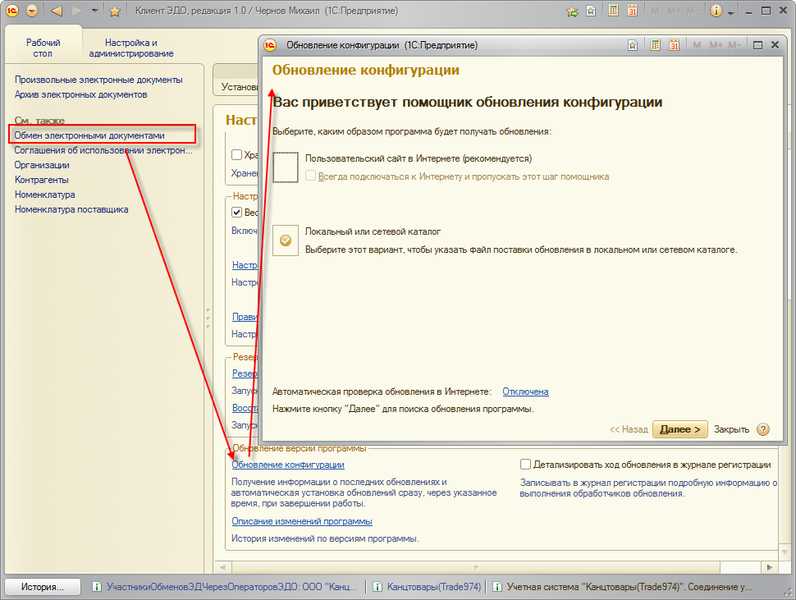This screenshot has height=600, width=796.
Task: Click M+ memory button in main window
Action: tap(674, 11)
